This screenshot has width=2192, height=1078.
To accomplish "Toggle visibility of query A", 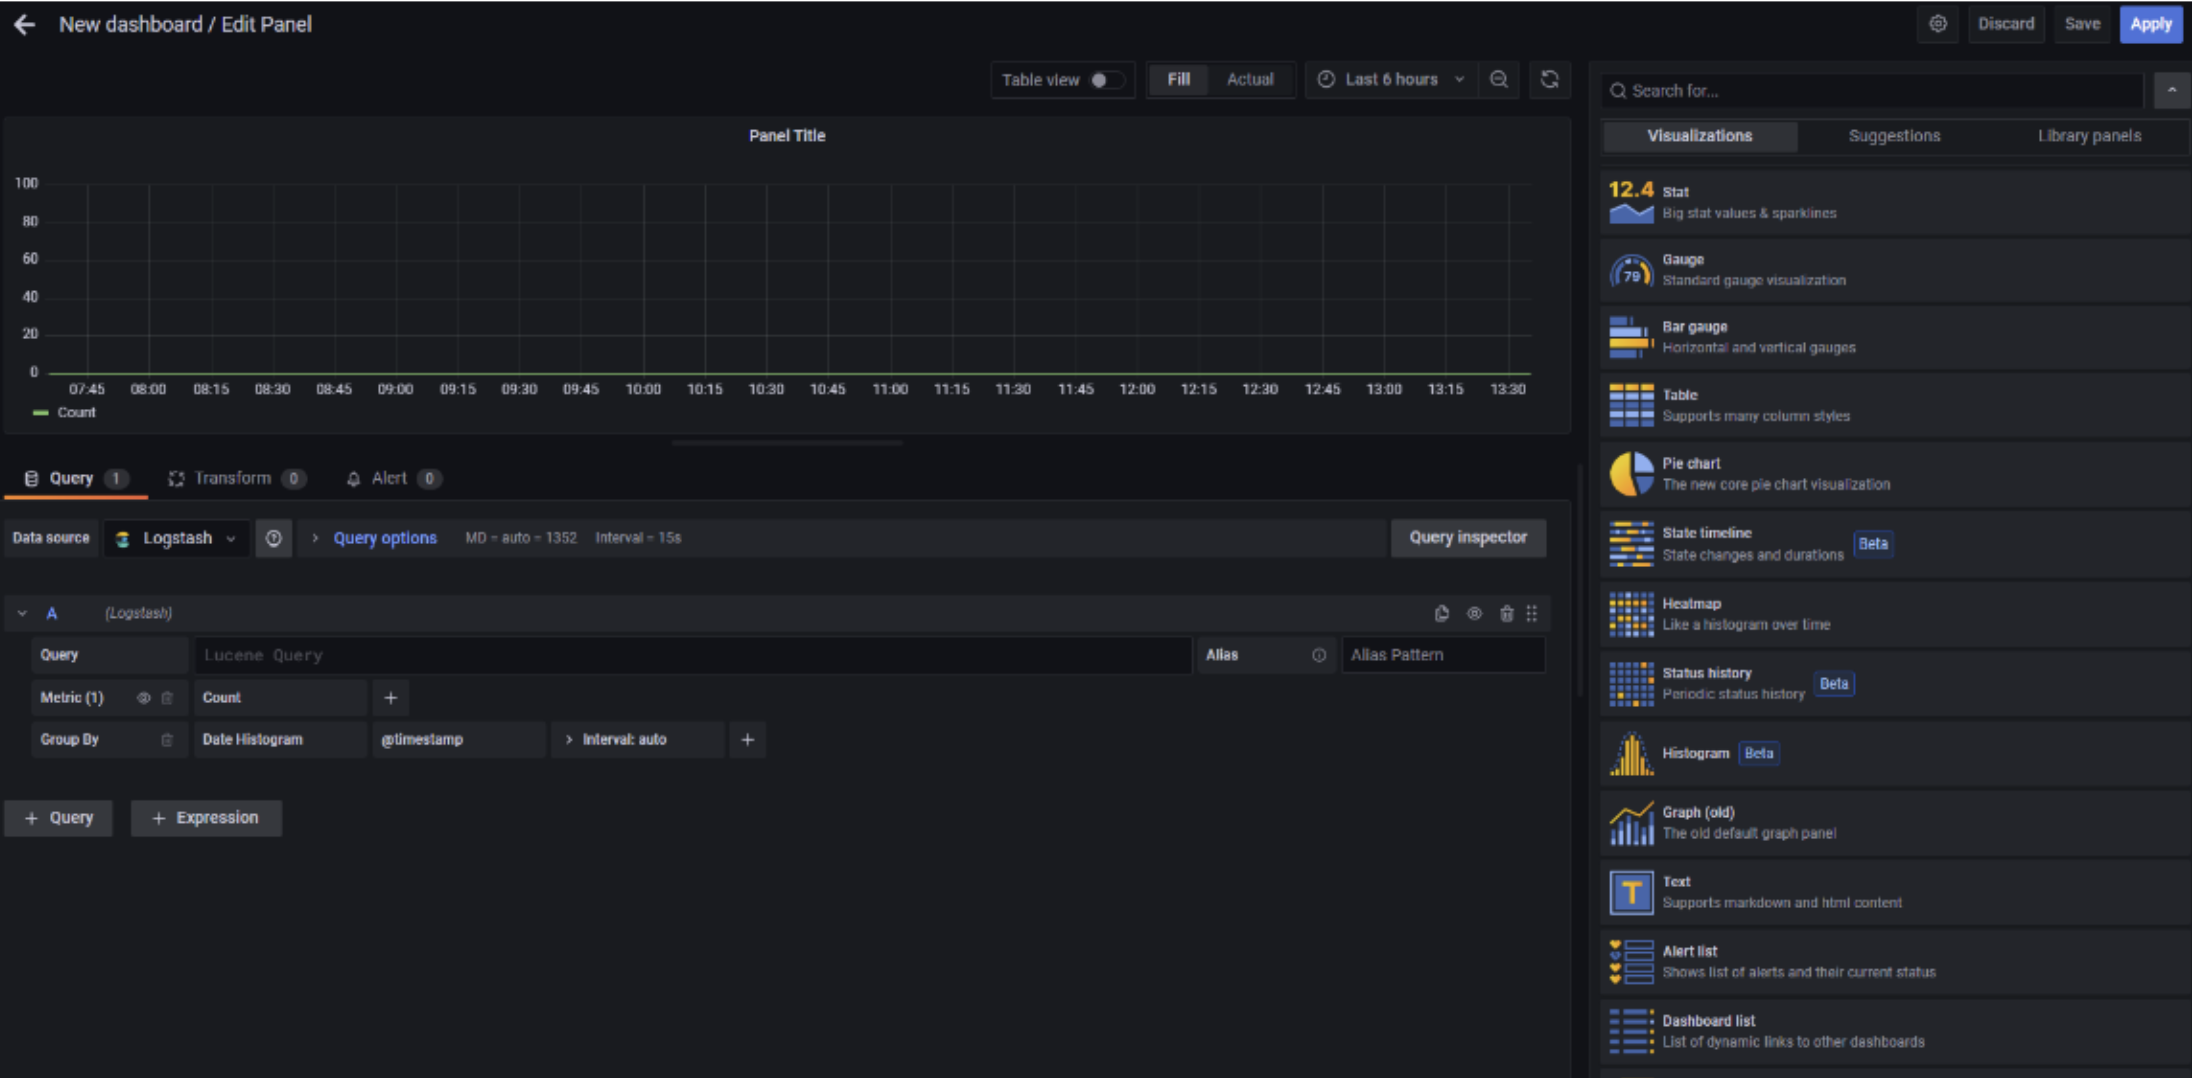I will click(x=1474, y=613).
